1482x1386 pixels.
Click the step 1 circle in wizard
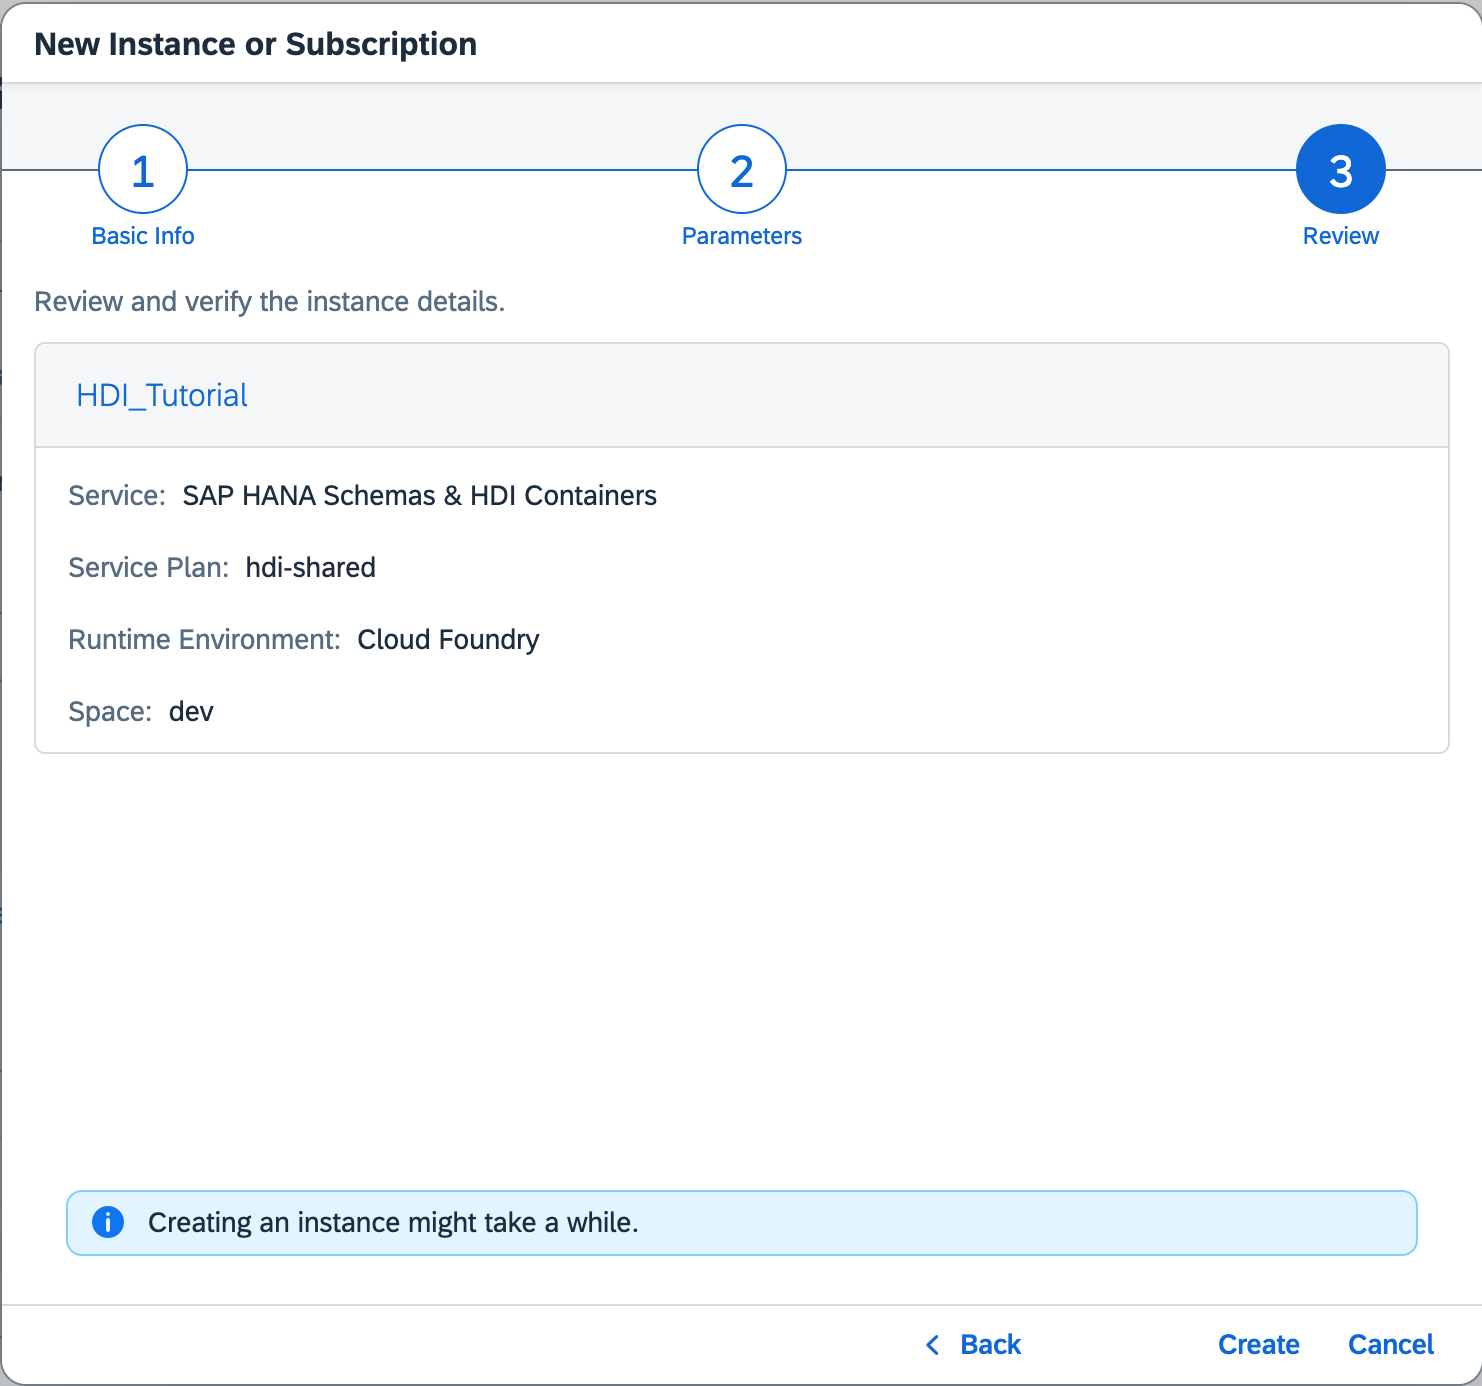coord(143,170)
